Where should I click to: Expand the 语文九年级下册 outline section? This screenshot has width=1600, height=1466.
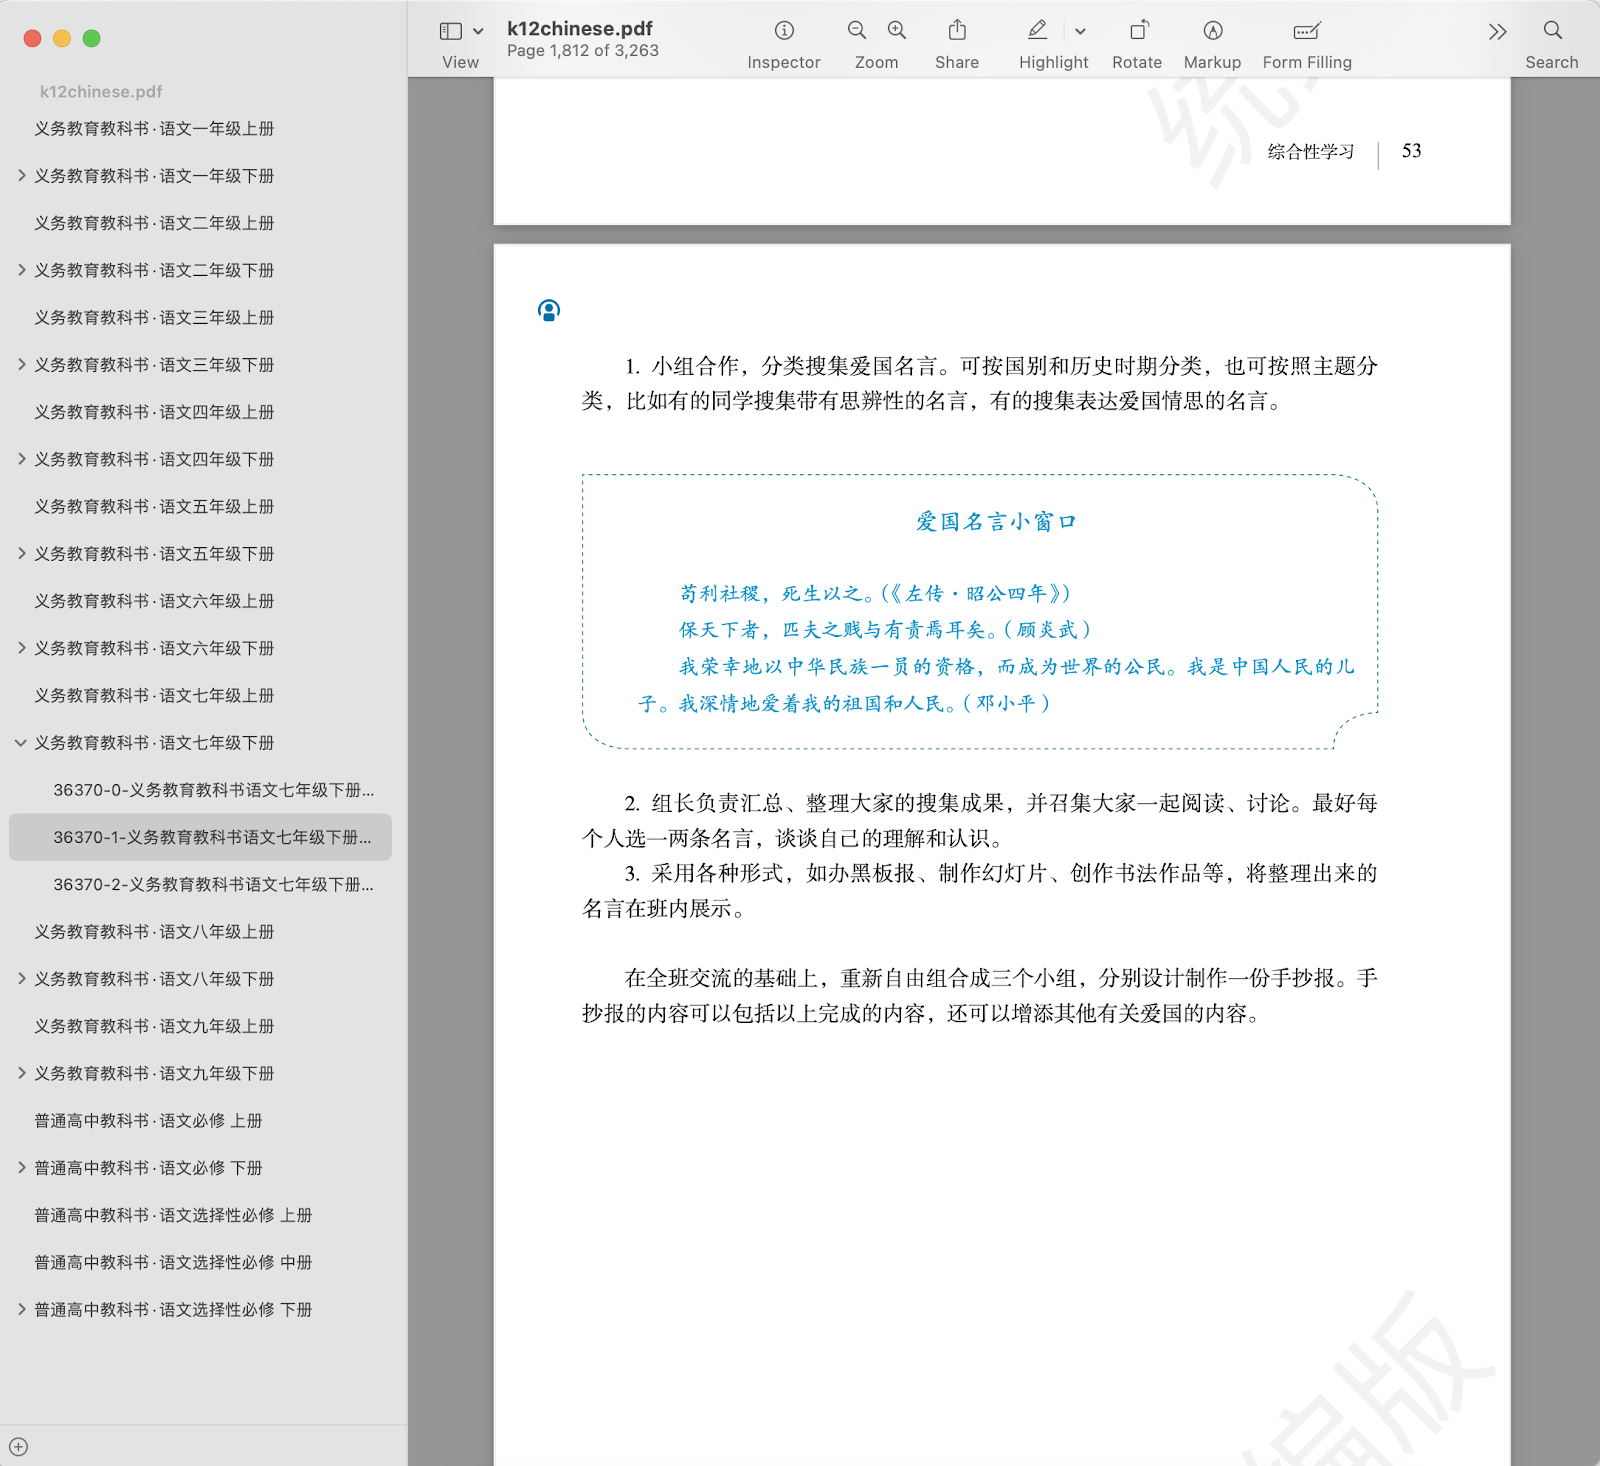tap(21, 1073)
